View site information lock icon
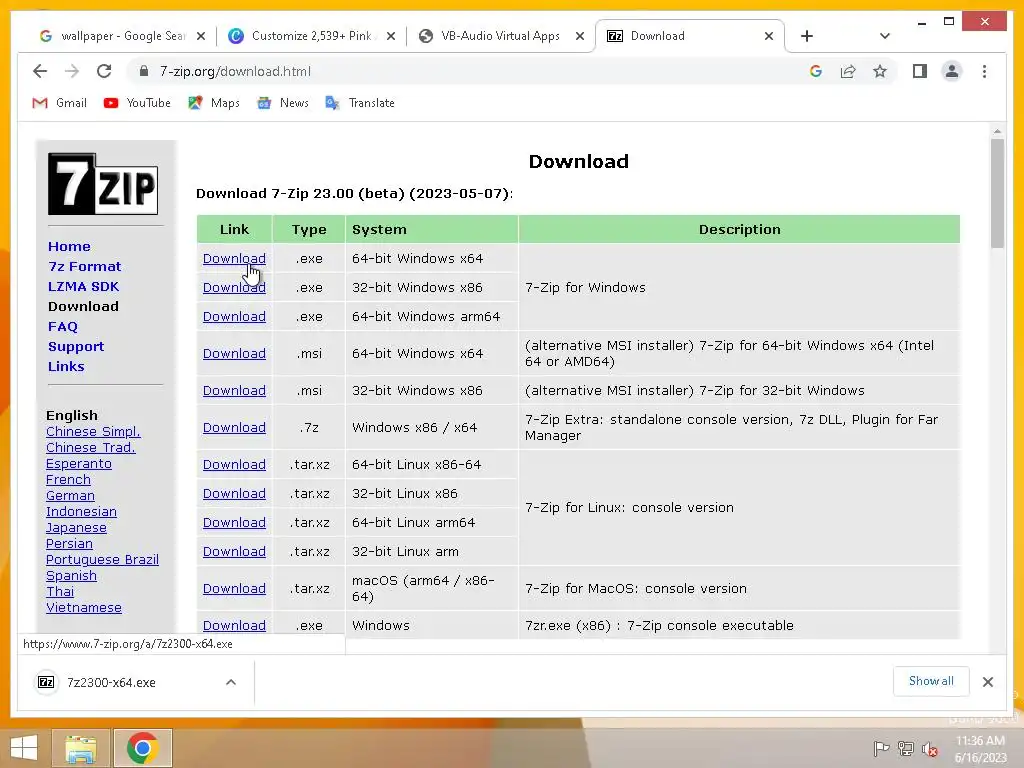Image resolution: width=1024 pixels, height=768 pixels. point(144,71)
